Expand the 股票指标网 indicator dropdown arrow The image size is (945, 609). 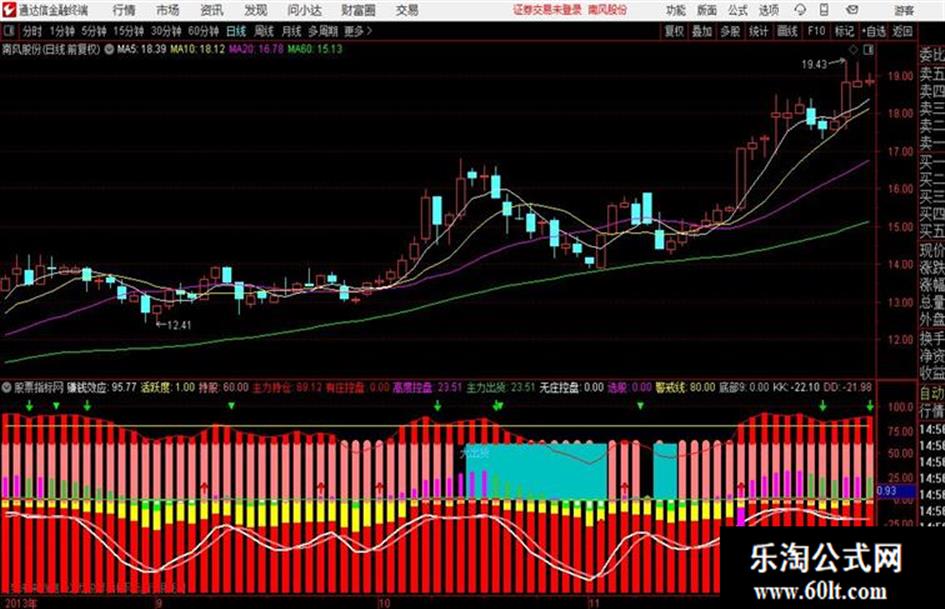pyautogui.click(x=7, y=387)
